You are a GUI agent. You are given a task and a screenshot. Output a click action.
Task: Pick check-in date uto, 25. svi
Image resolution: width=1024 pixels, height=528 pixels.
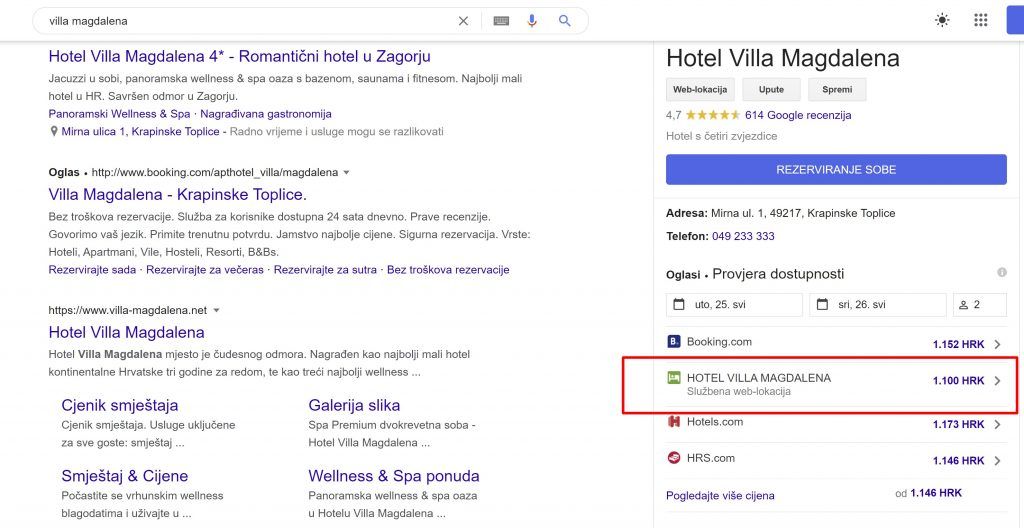pyautogui.click(x=734, y=305)
